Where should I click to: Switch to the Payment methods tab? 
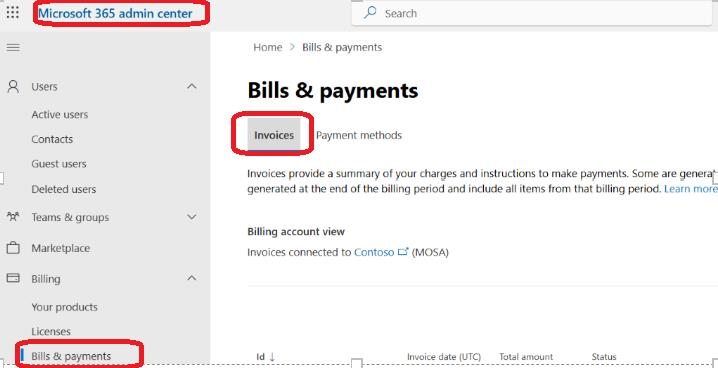tap(359, 135)
